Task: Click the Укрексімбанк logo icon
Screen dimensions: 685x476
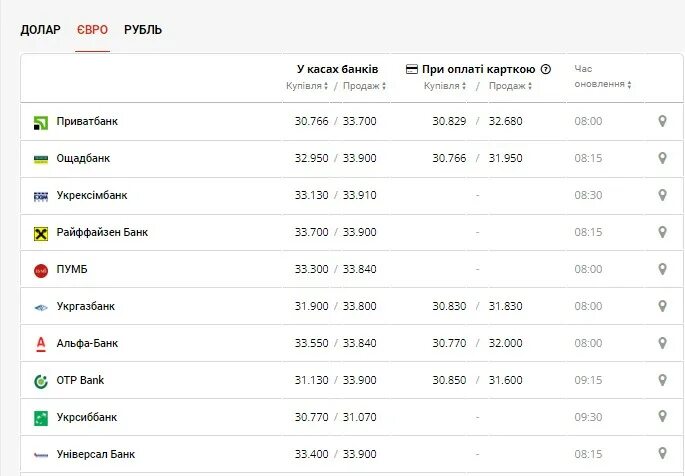Action: point(41,197)
